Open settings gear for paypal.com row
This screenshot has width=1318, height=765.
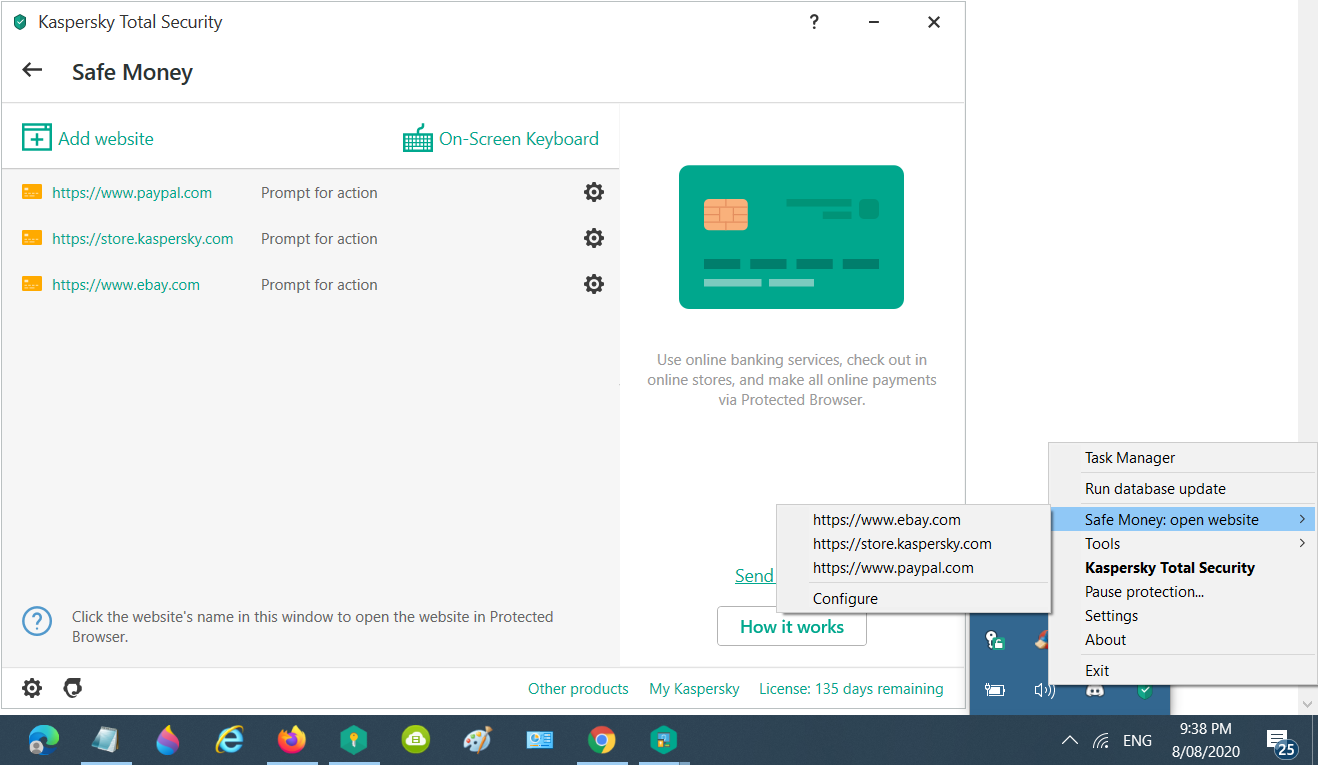coord(594,192)
